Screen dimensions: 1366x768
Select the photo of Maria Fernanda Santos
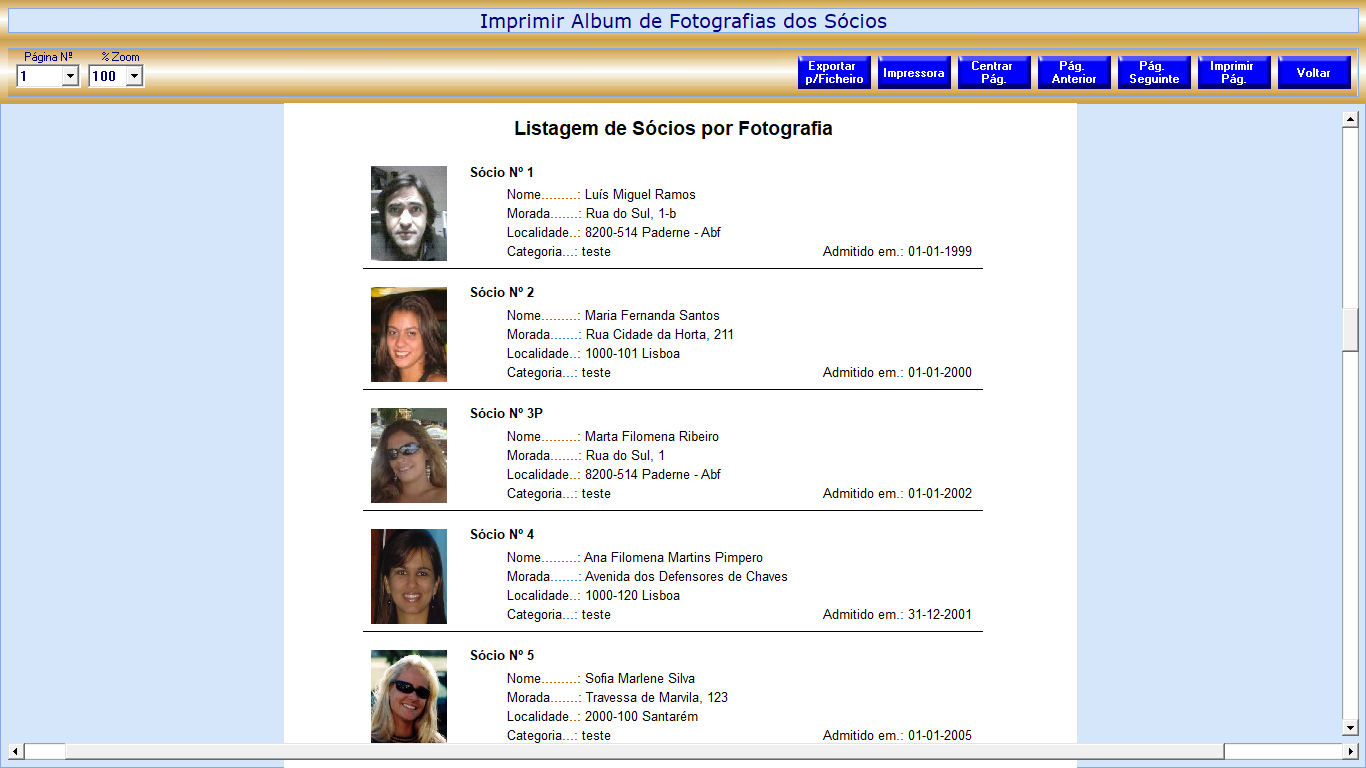coord(409,335)
